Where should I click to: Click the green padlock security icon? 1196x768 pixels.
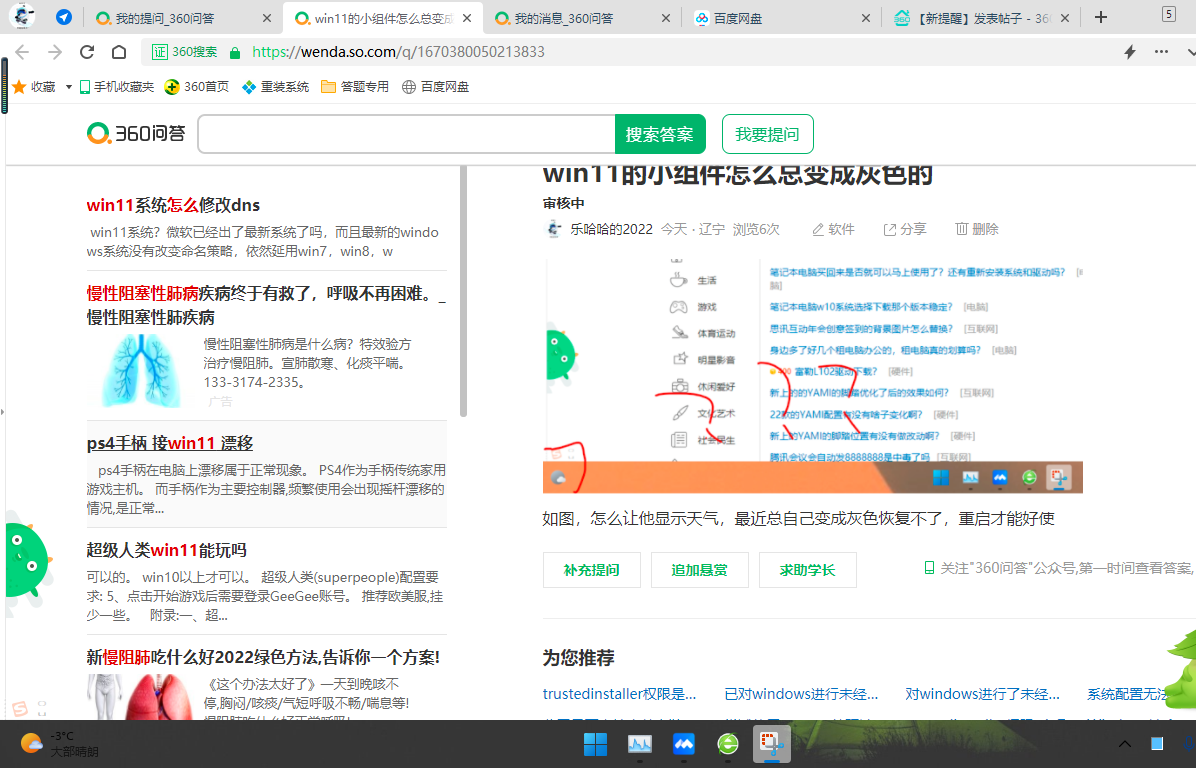(x=235, y=53)
